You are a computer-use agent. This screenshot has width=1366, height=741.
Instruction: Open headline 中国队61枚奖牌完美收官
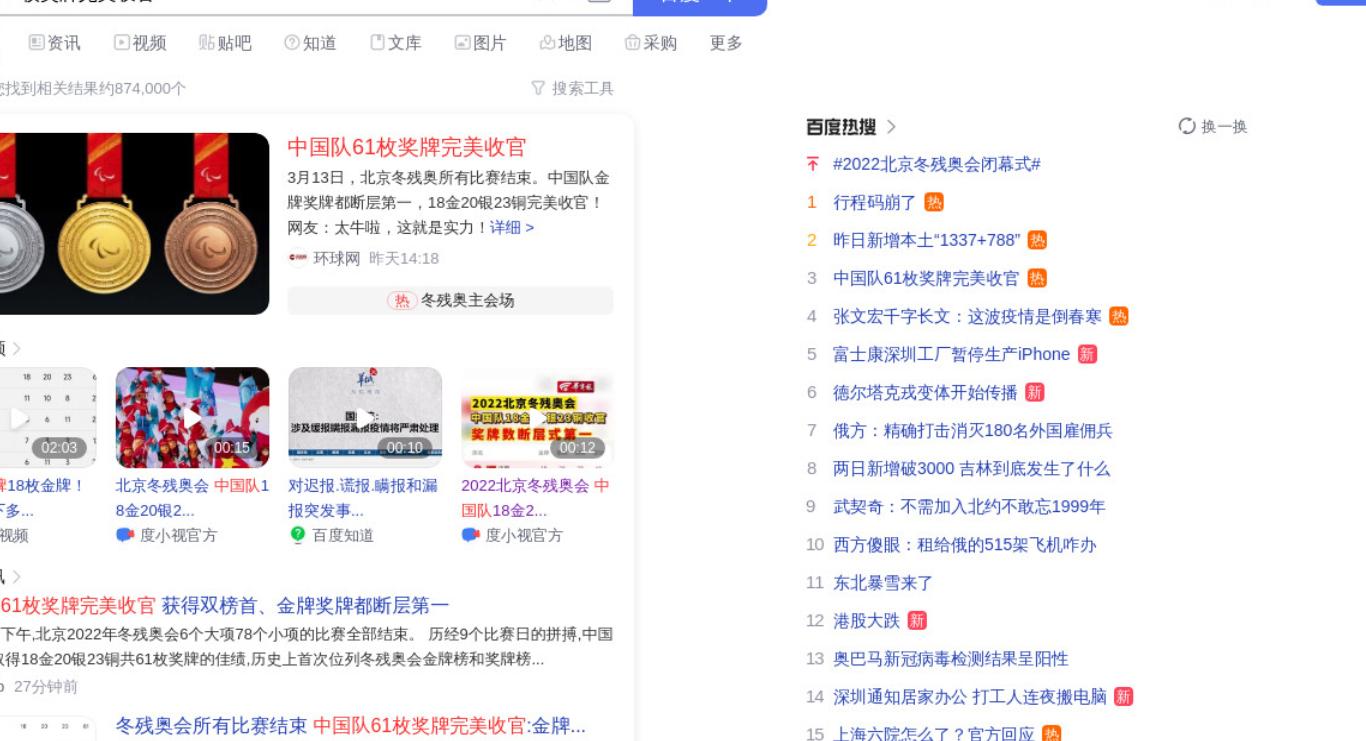[406, 147]
